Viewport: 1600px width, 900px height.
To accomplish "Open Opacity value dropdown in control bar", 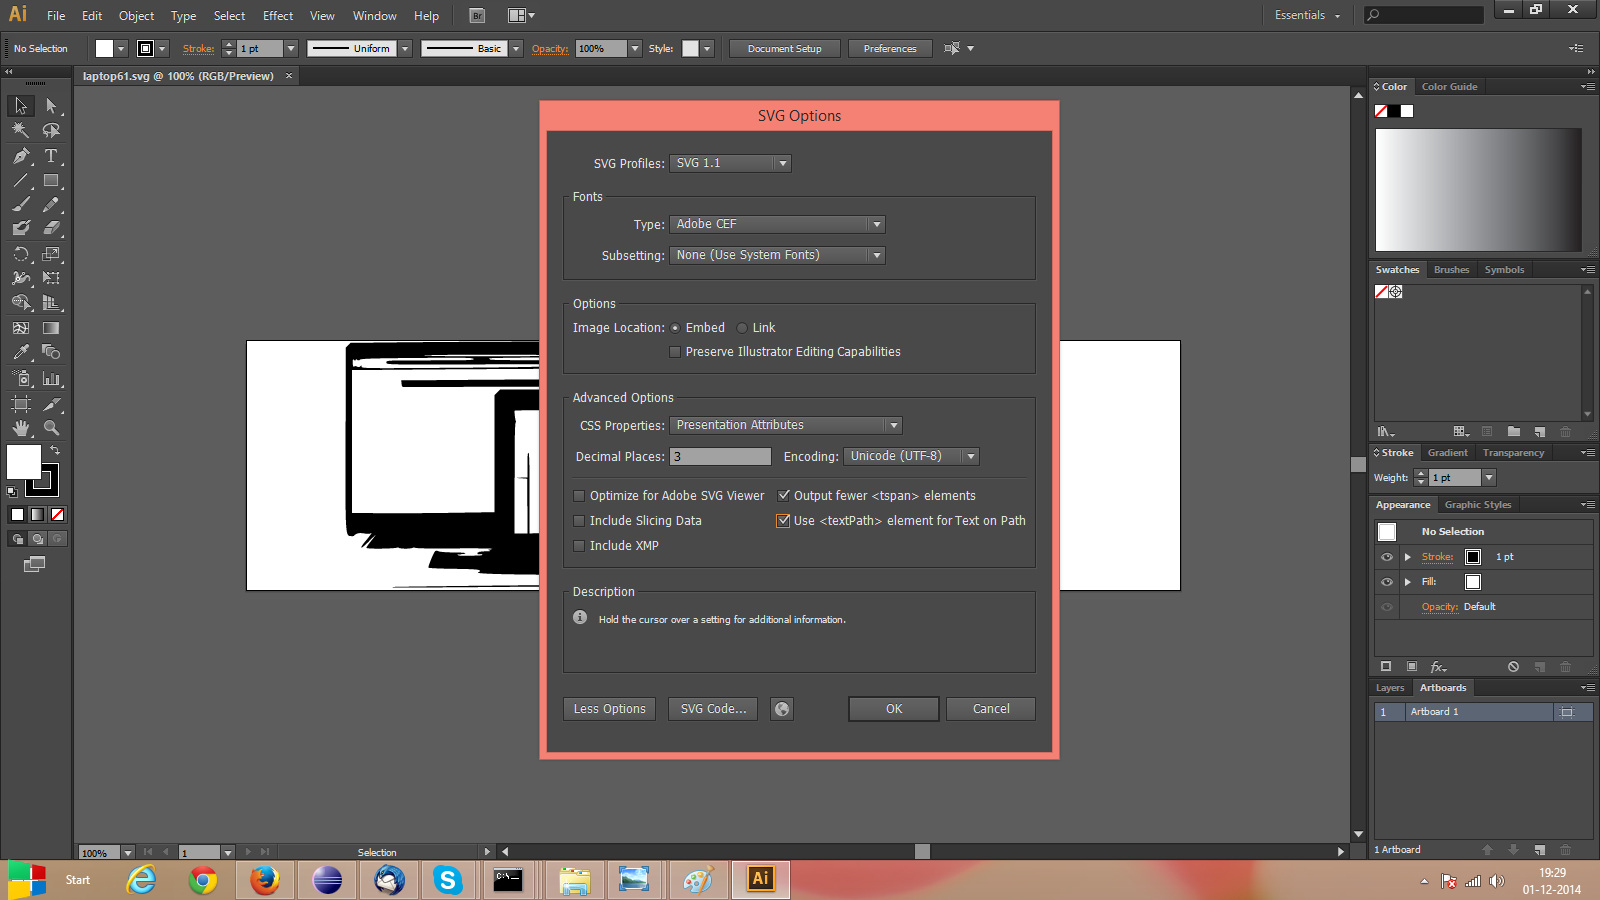I will click(x=635, y=48).
